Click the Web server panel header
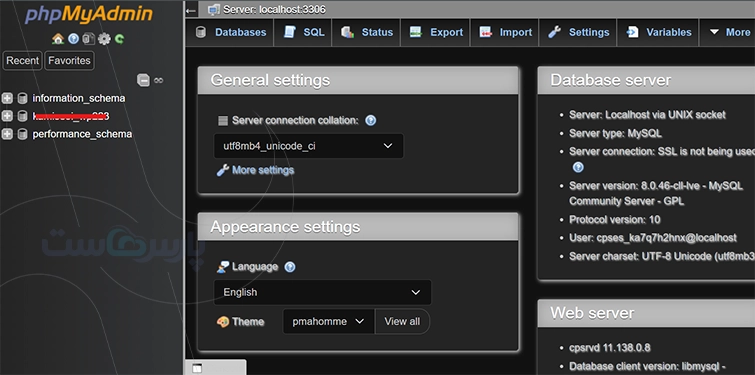This screenshot has height=375, width=755. pos(646,313)
